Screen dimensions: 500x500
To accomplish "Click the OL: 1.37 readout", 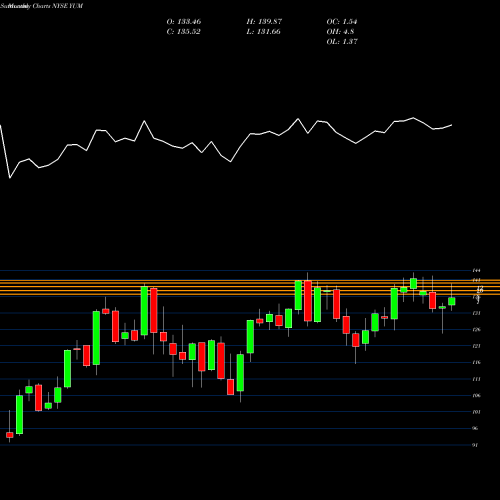I will tap(342, 42).
